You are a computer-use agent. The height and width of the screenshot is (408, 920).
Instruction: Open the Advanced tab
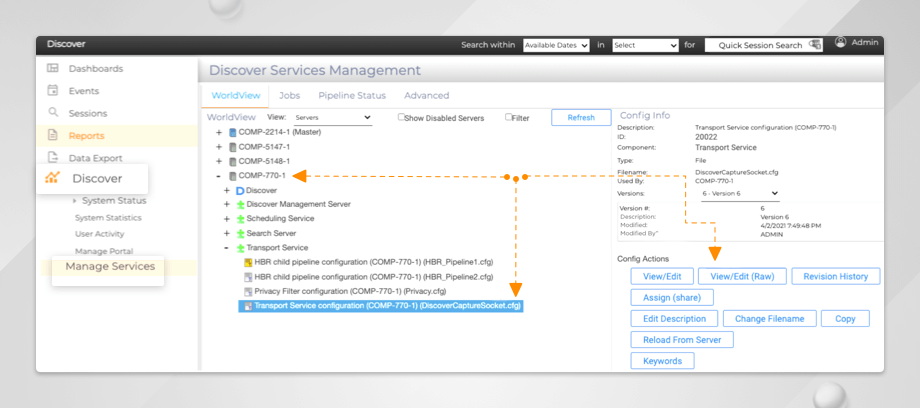point(427,95)
